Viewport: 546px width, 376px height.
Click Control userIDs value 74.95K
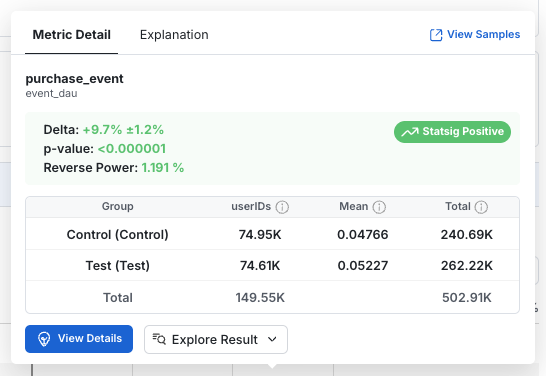tap(260, 235)
